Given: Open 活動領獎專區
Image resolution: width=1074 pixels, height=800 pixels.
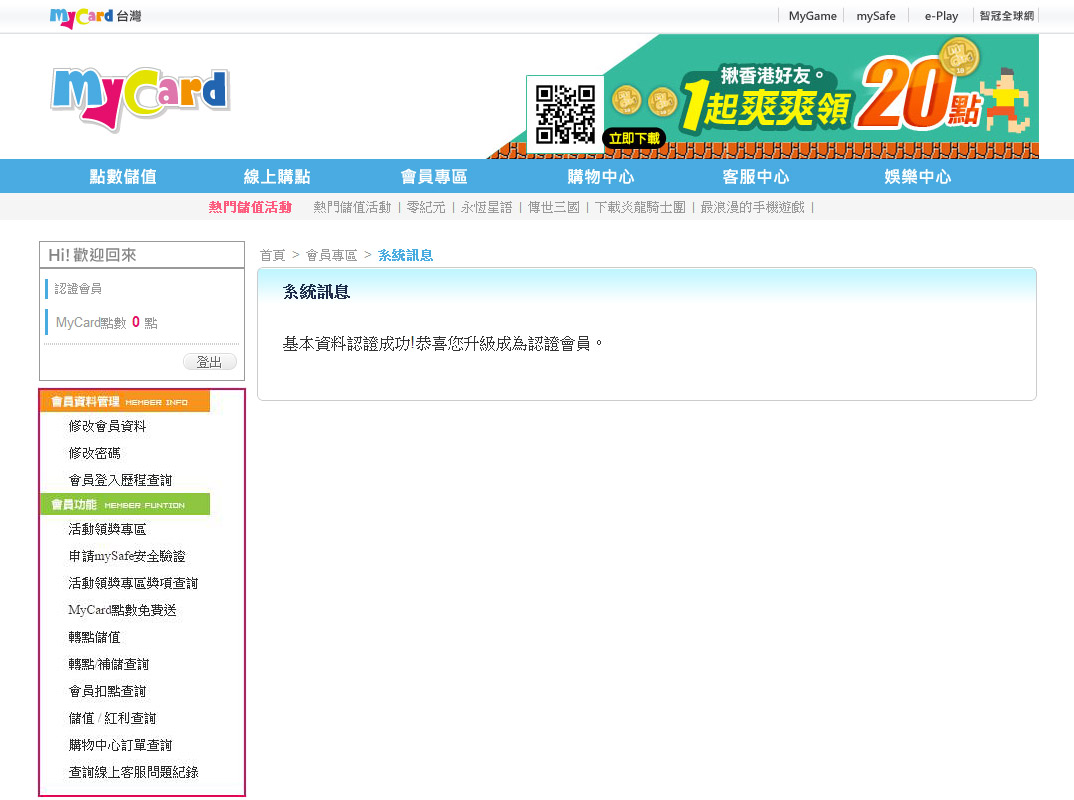Looking at the screenshot, I should (x=108, y=529).
